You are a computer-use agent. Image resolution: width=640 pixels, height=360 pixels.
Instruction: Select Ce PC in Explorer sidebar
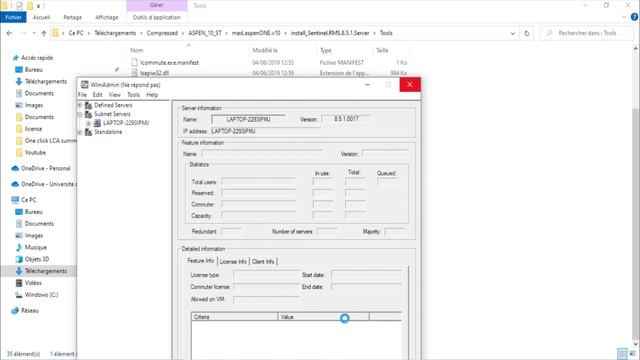point(29,200)
